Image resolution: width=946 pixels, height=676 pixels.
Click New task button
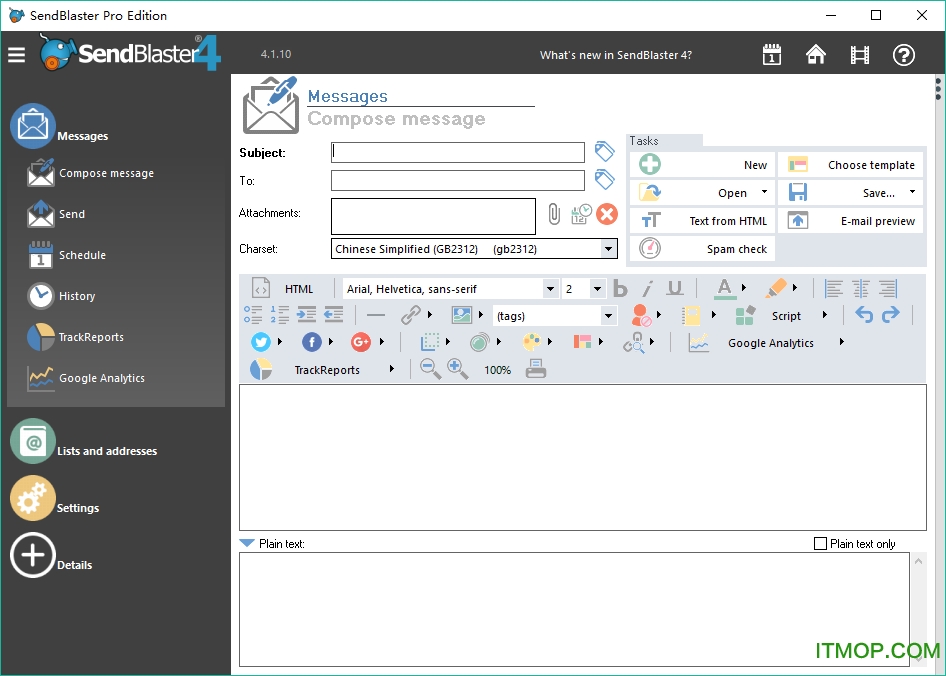tap(702, 165)
